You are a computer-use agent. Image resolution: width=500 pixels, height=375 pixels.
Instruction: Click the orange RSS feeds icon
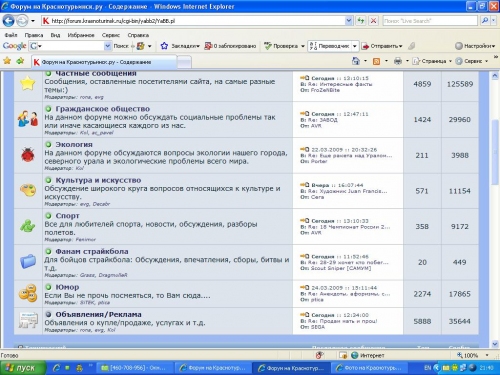tap(376, 61)
